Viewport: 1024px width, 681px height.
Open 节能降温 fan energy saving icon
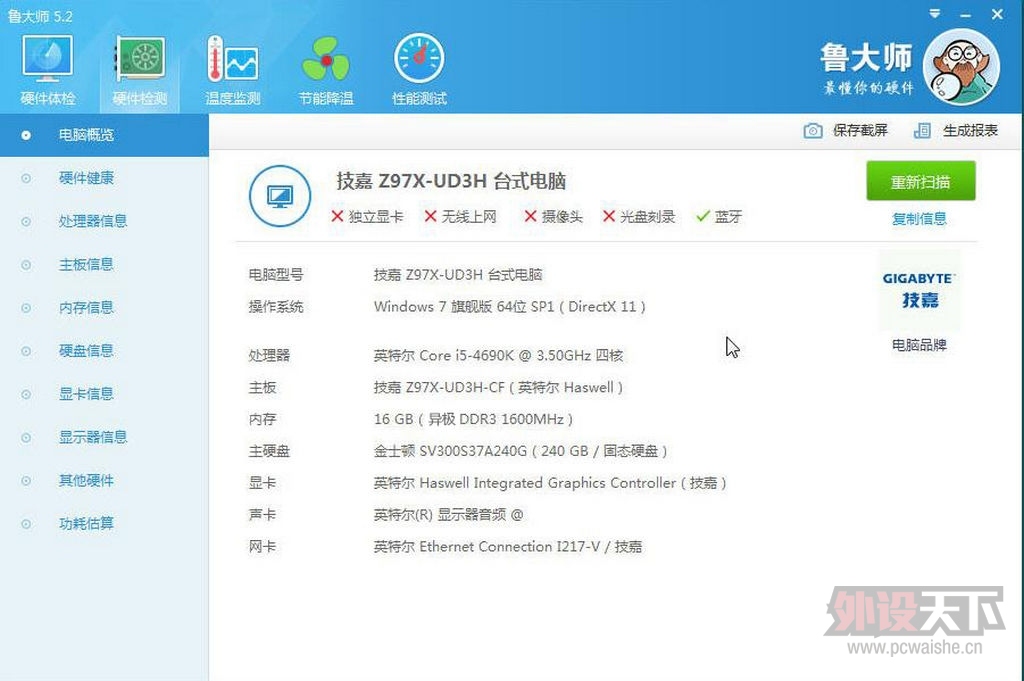(x=326, y=70)
